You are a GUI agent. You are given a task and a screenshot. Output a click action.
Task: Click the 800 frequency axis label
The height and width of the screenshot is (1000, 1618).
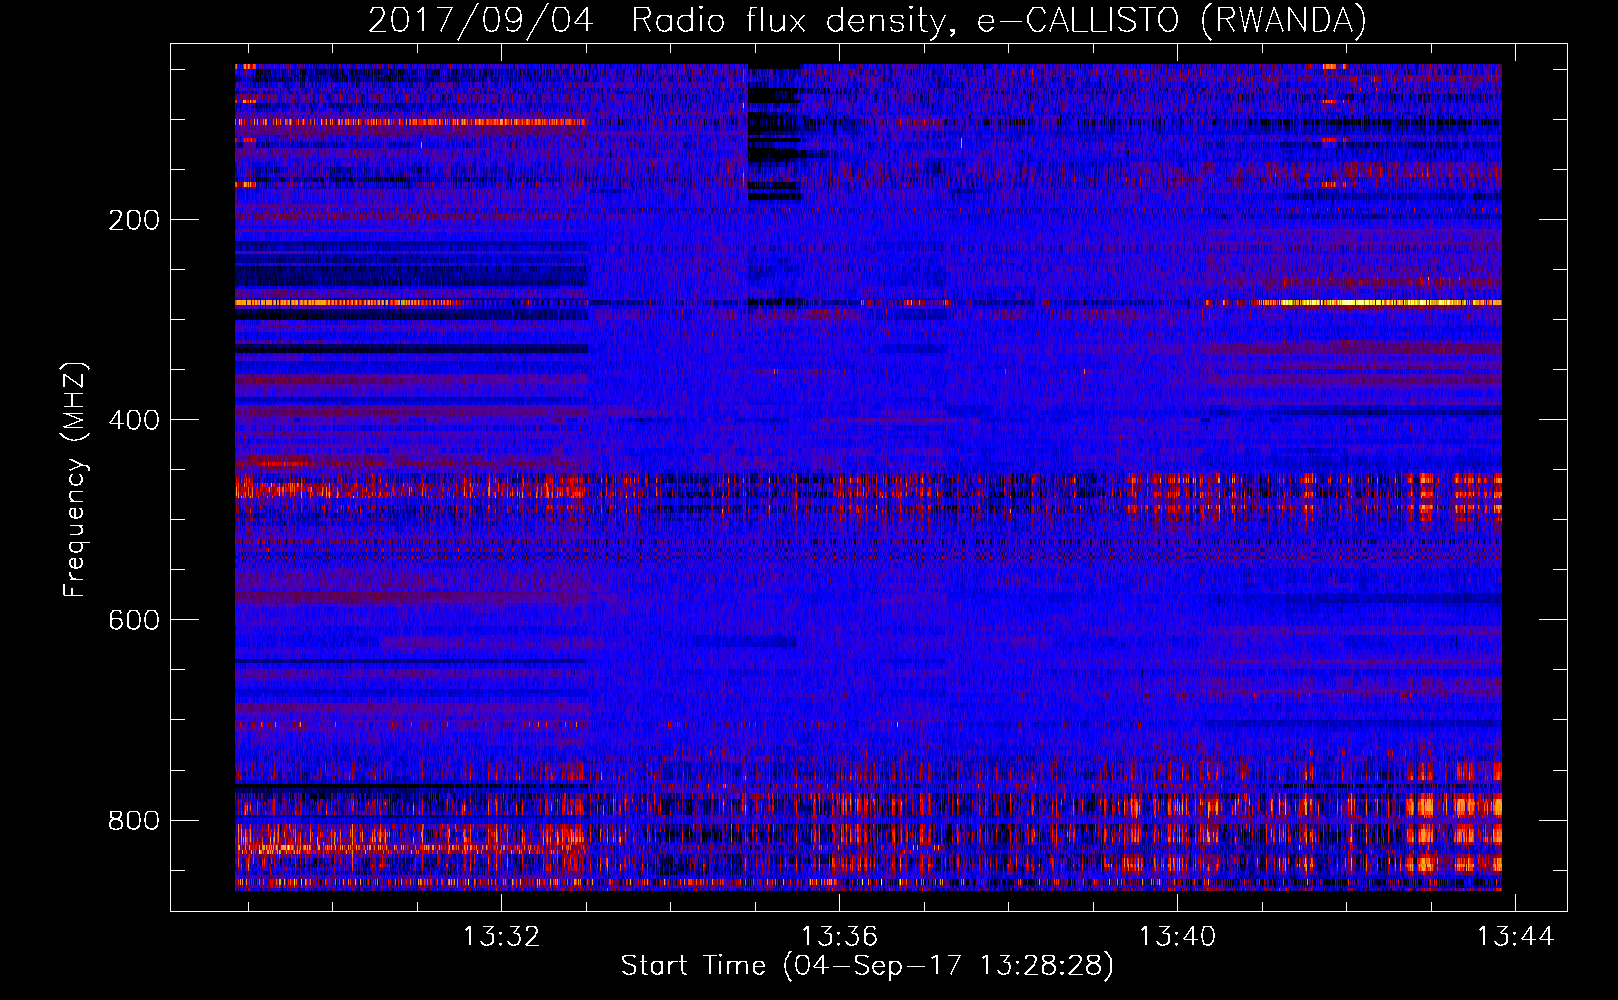[134, 820]
